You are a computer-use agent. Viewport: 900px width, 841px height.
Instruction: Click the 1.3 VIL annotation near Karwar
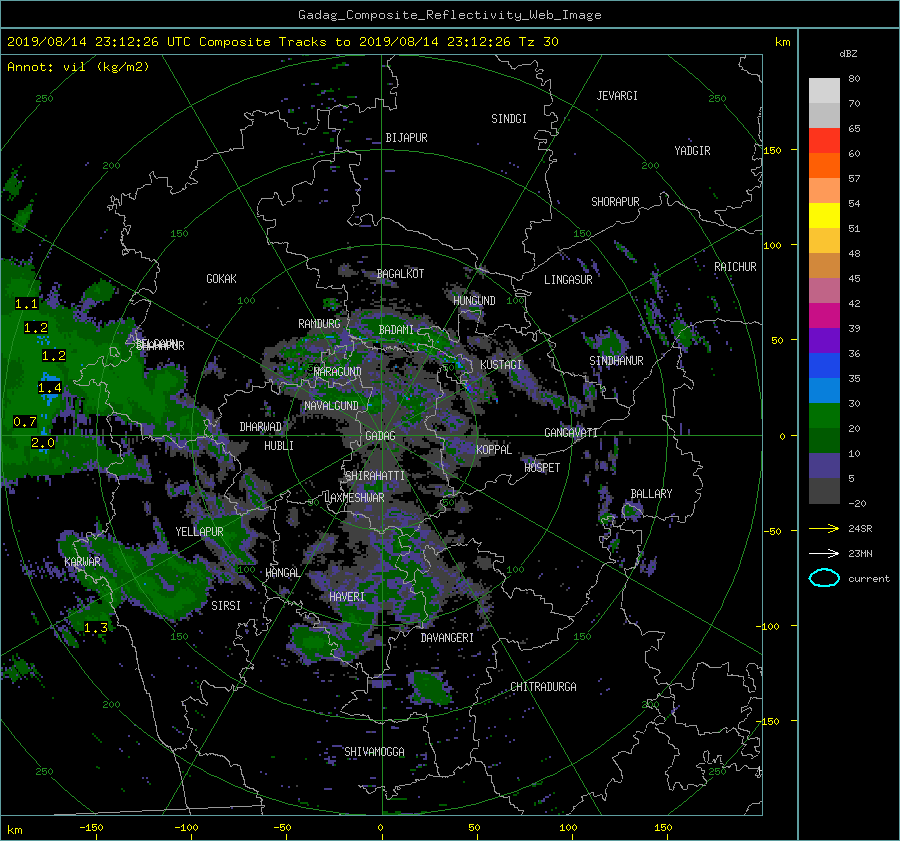(96, 628)
